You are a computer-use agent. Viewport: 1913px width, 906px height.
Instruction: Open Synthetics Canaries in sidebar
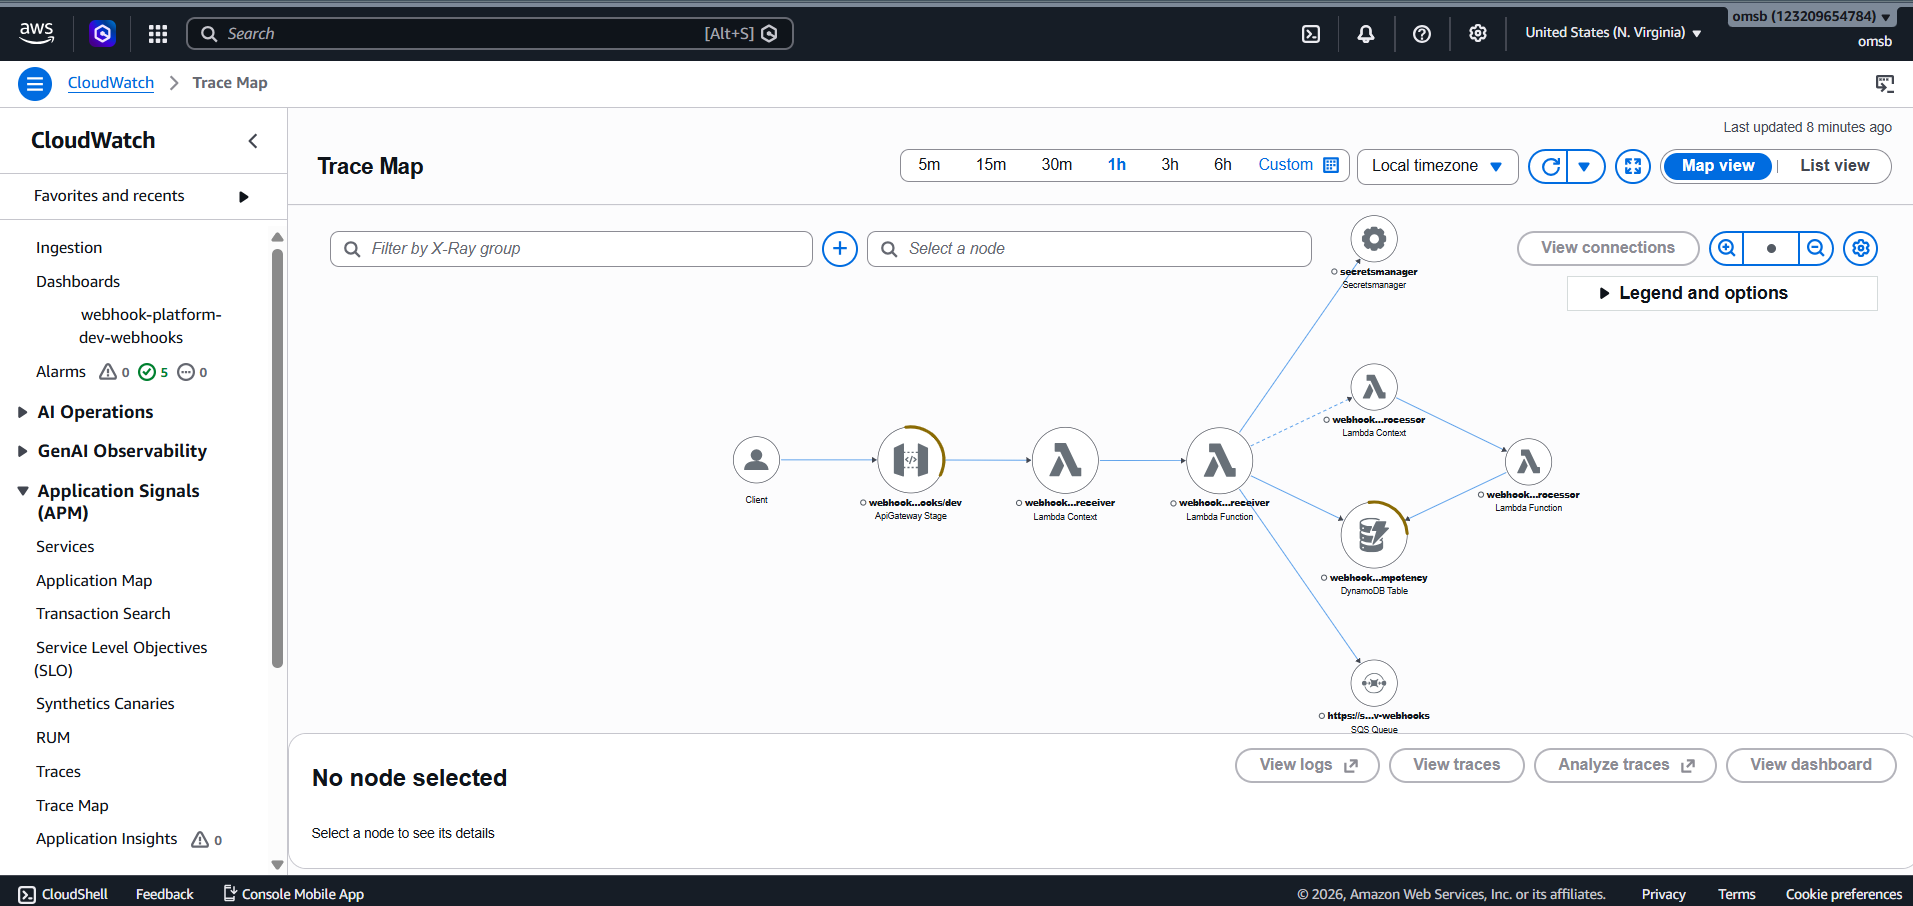pyautogui.click(x=105, y=704)
